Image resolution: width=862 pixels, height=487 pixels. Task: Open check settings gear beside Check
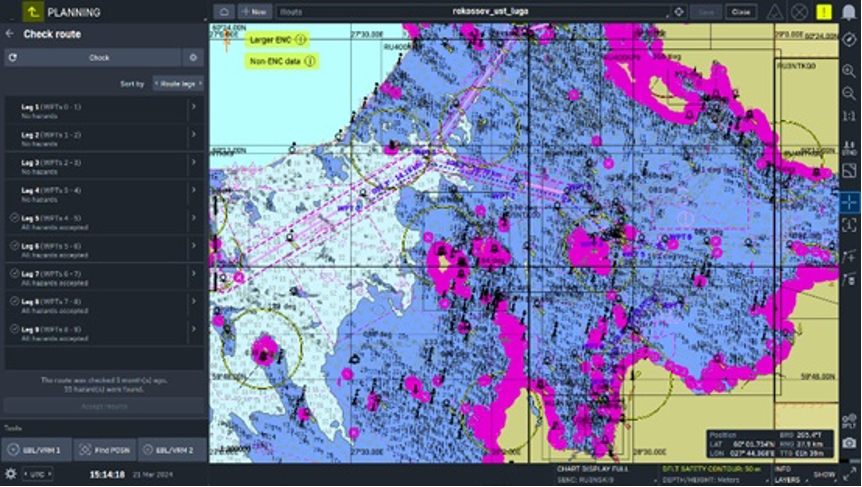coord(193,58)
